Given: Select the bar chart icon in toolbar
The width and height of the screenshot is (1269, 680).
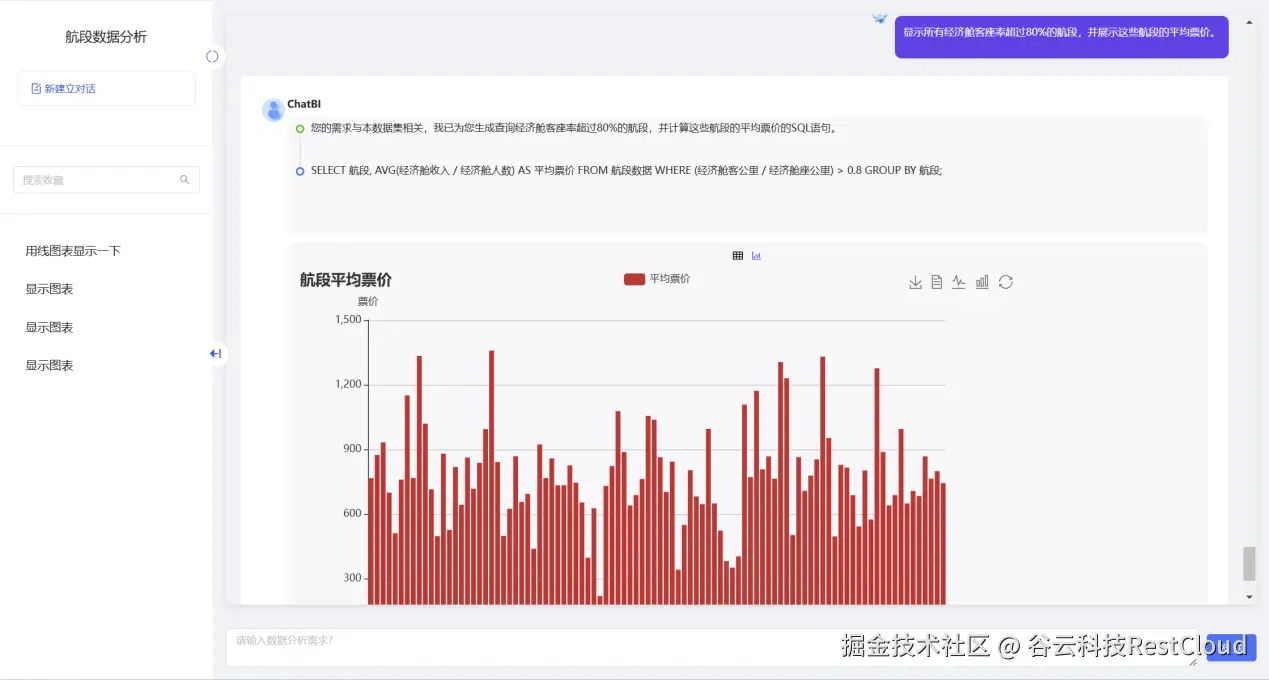Looking at the screenshot, I should pos(981,281).
